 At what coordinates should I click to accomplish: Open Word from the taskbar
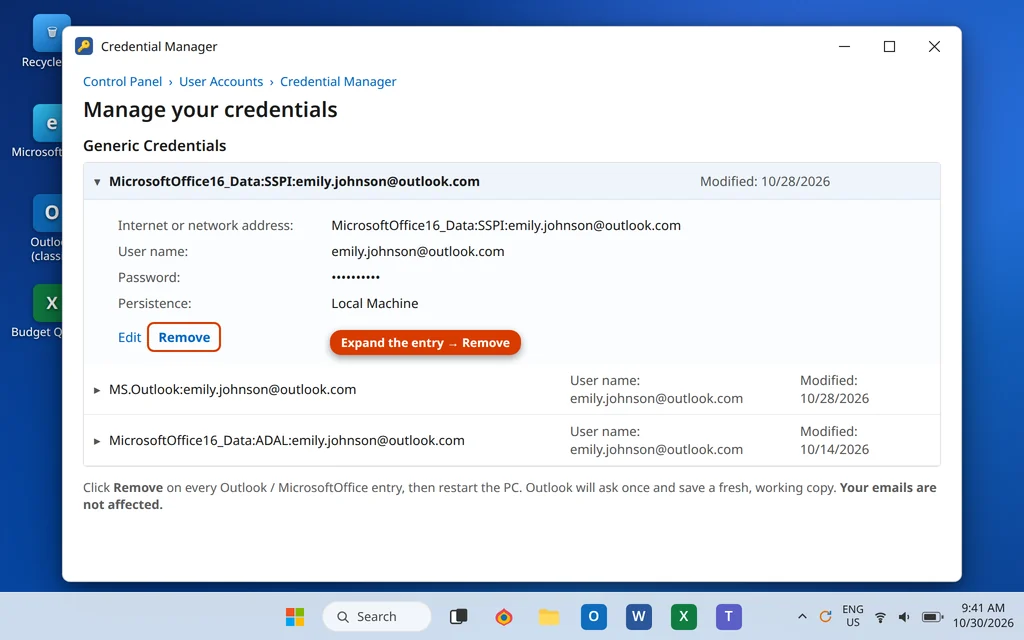pyautogui.click(x=639, y=616)
